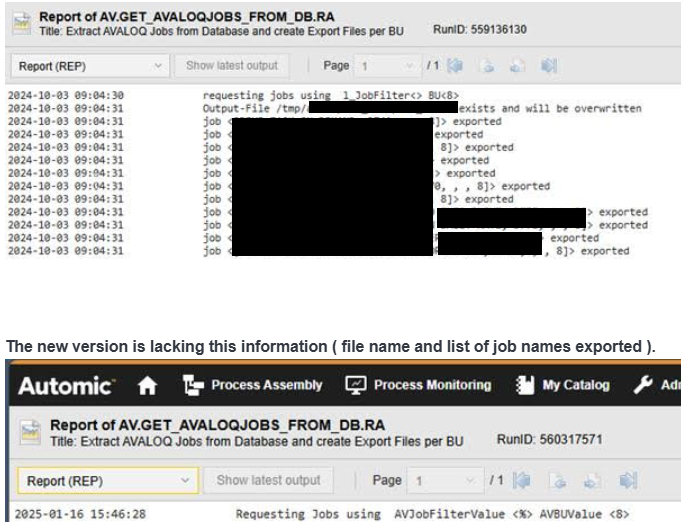This screenshot has width=681, height=522.
Task: Click Show latest output in RunID 560317571 report
Action: coord(268,480)
